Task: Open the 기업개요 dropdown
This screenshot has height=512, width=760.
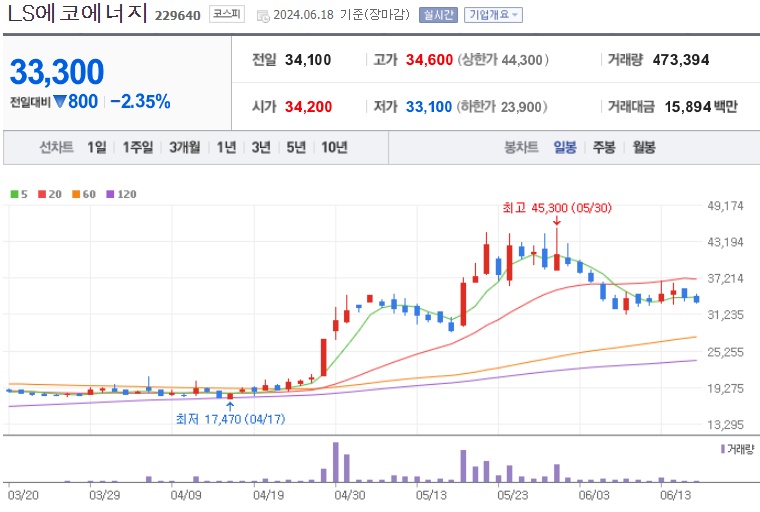Action: point(493,15)
